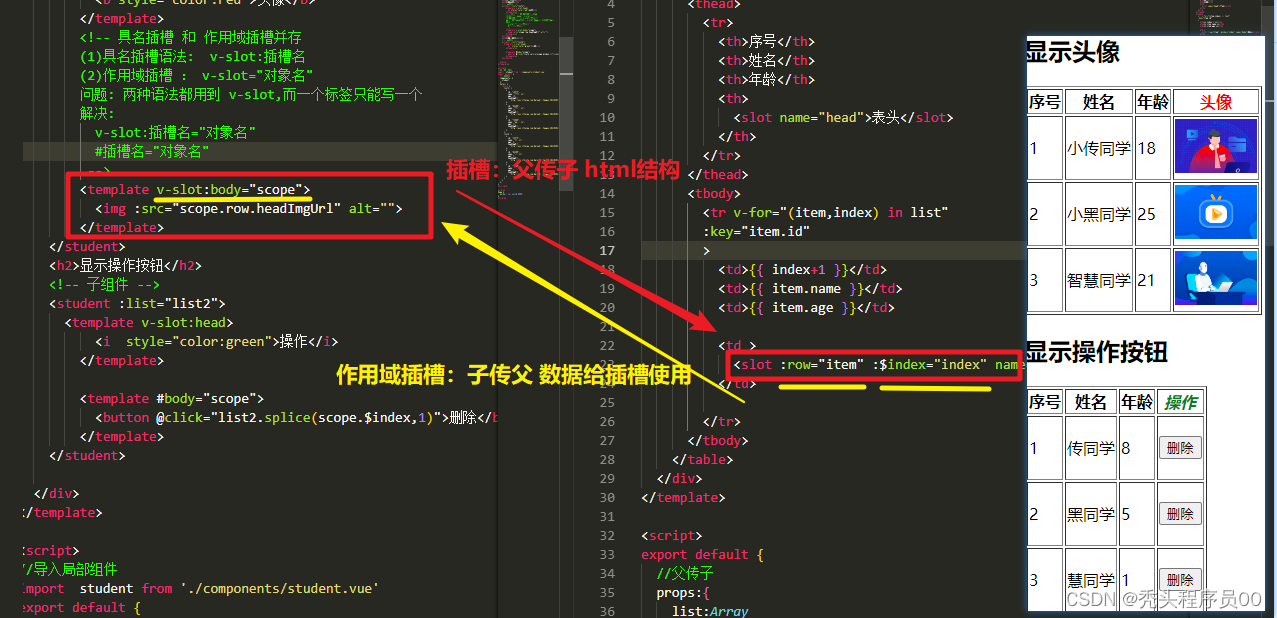Click the red 头像 column header
1277x618 pixels.
(x=1215, y=101)
